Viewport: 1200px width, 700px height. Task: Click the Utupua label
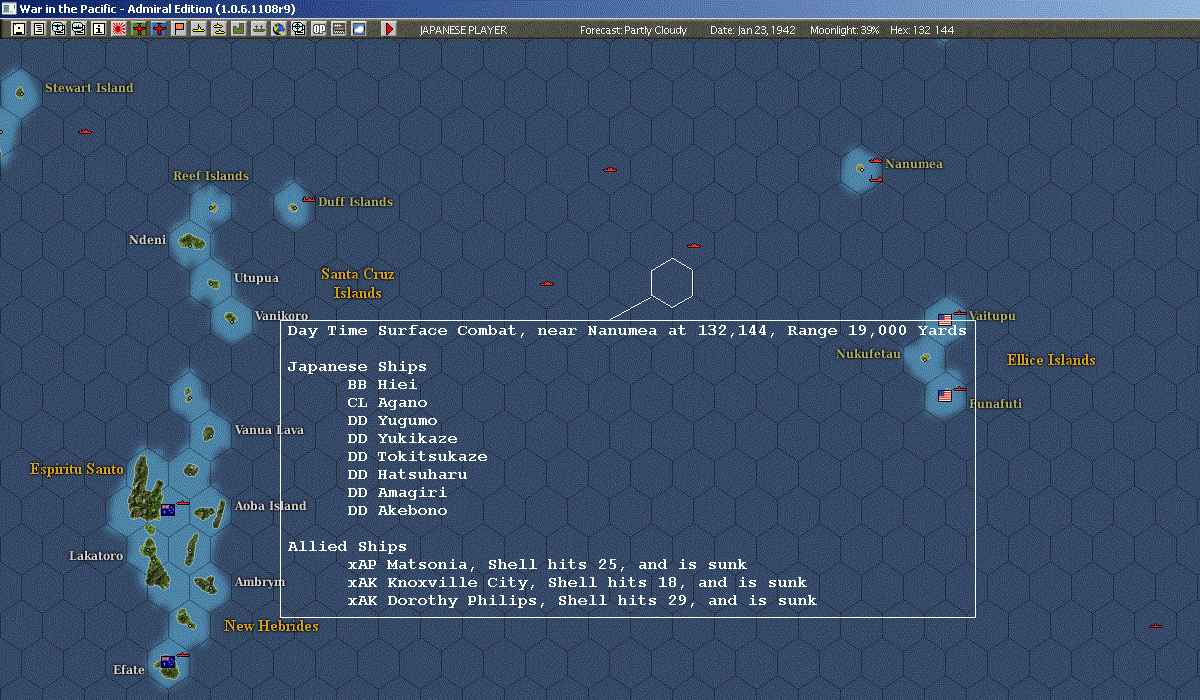(256, 278)
